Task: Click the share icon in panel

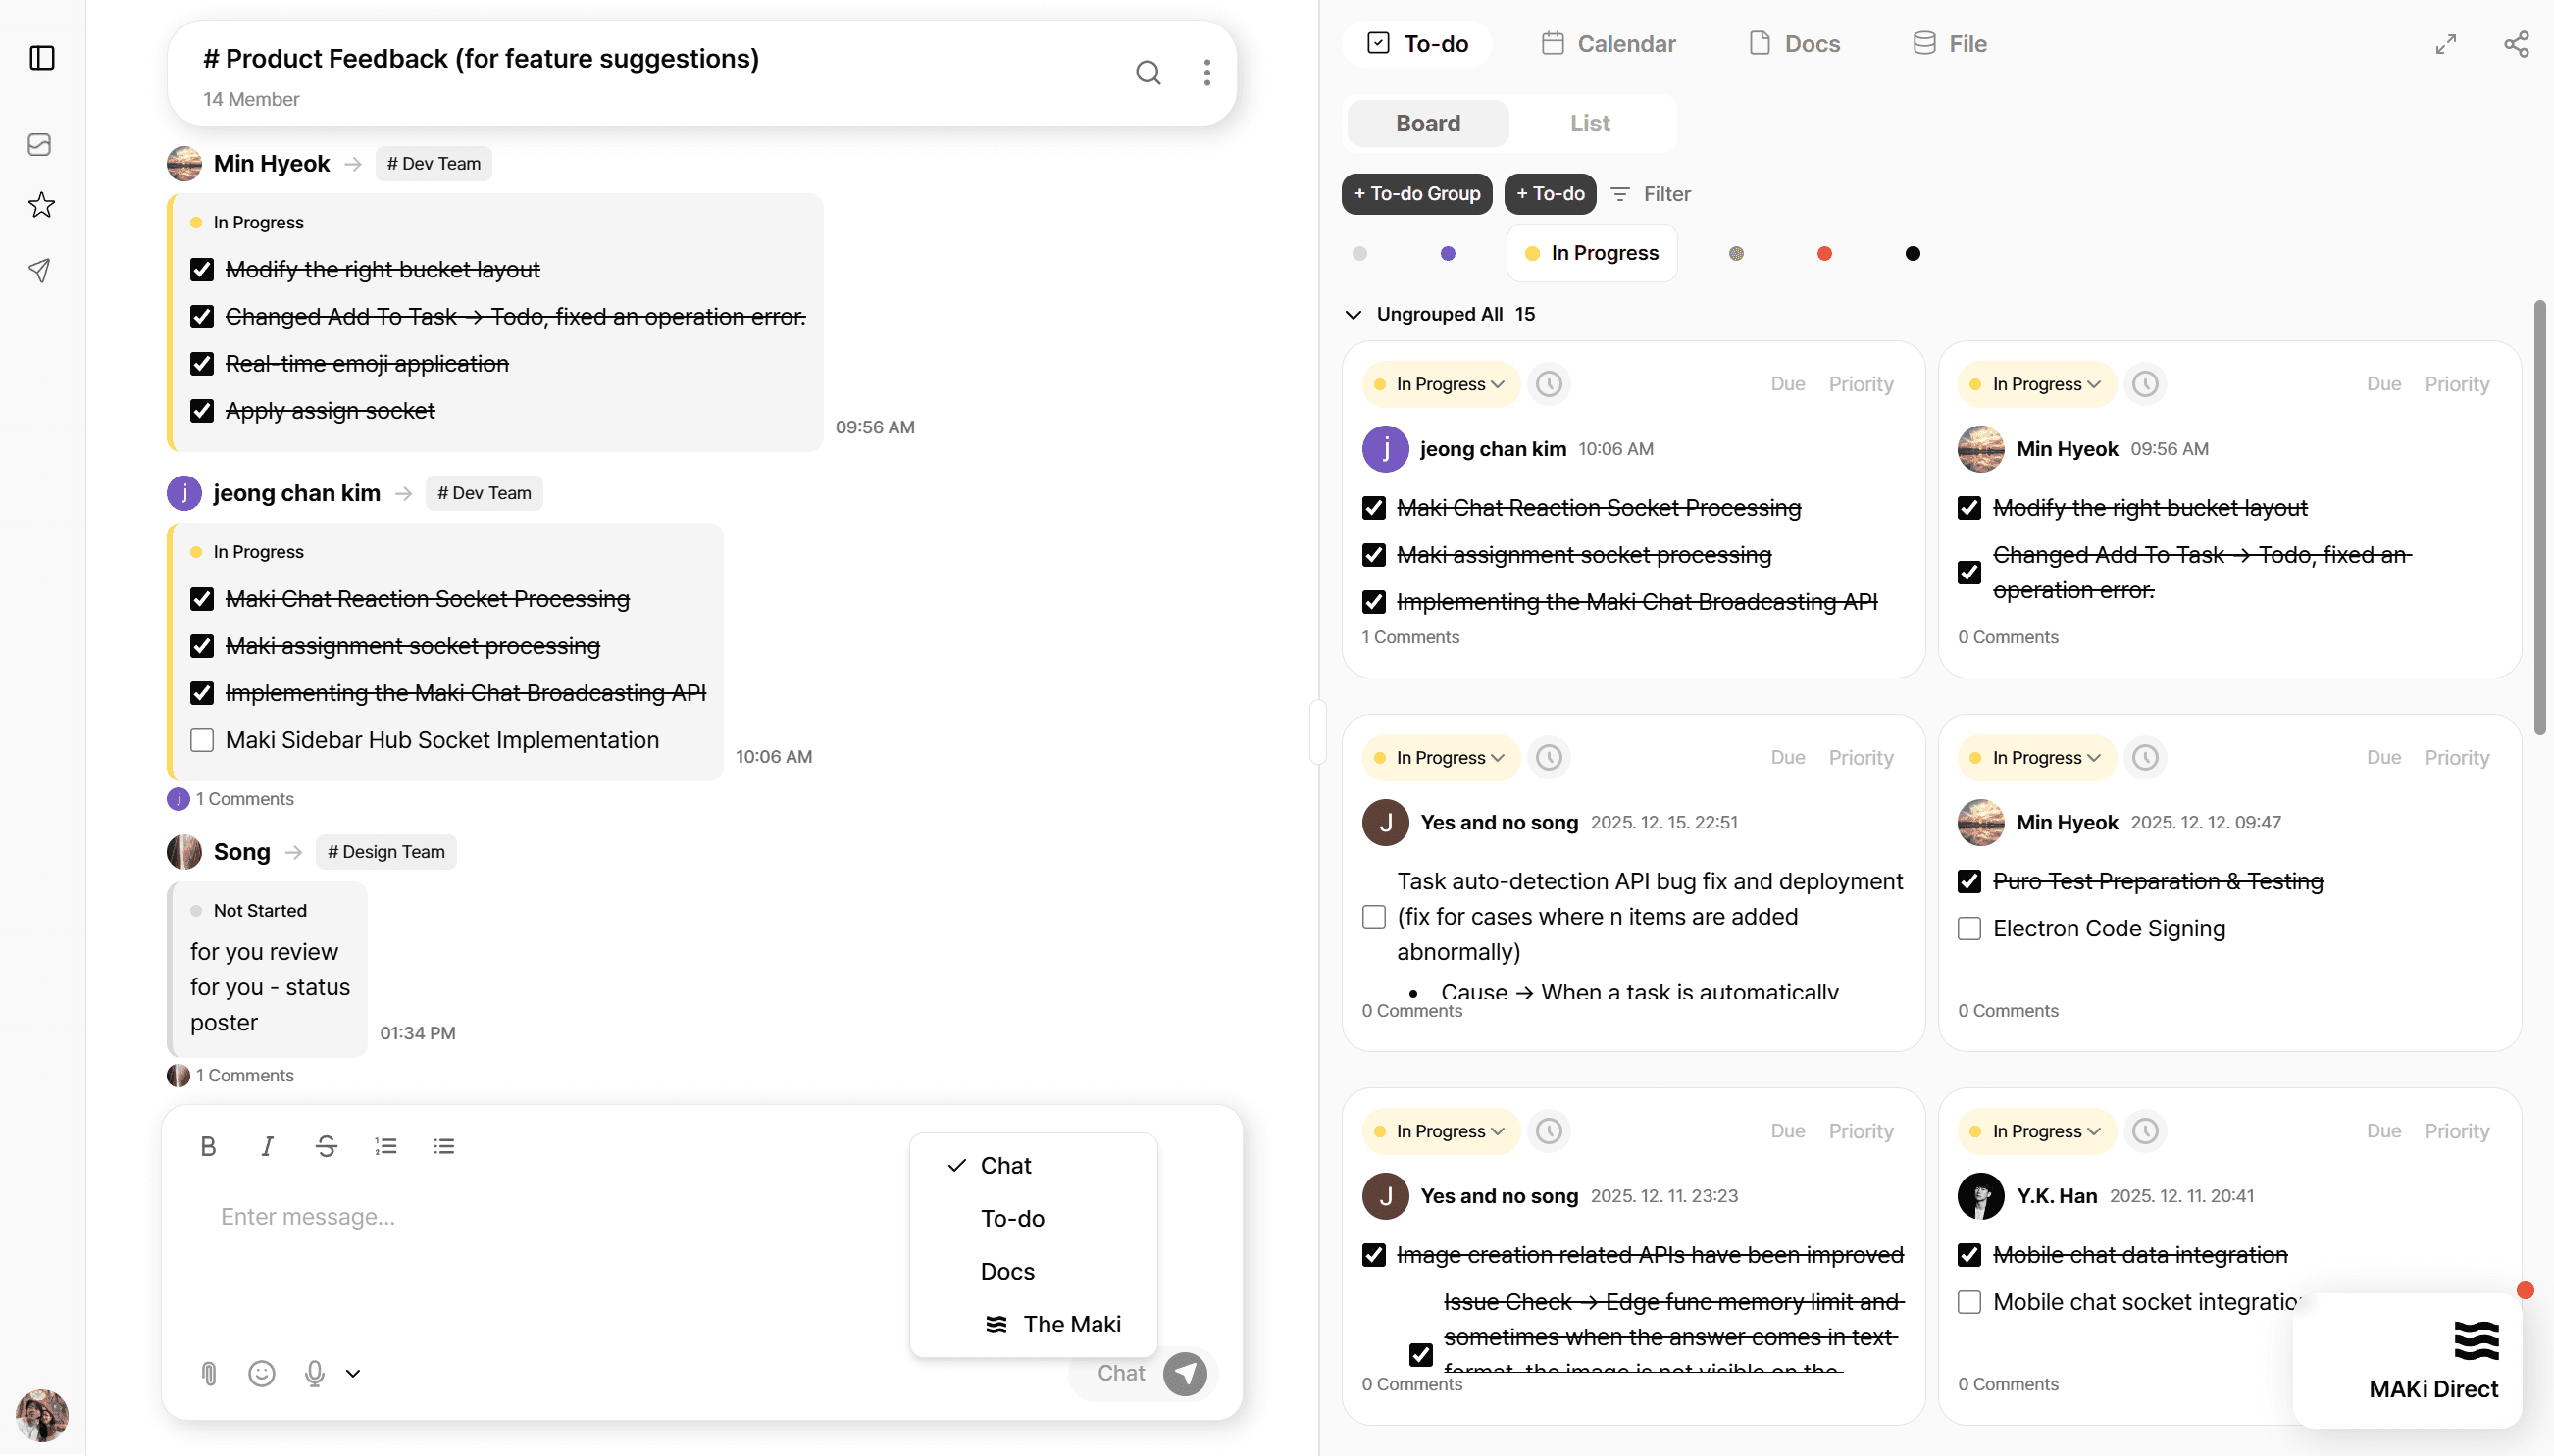Action: pyautogui.click(x=2516, y=44)
